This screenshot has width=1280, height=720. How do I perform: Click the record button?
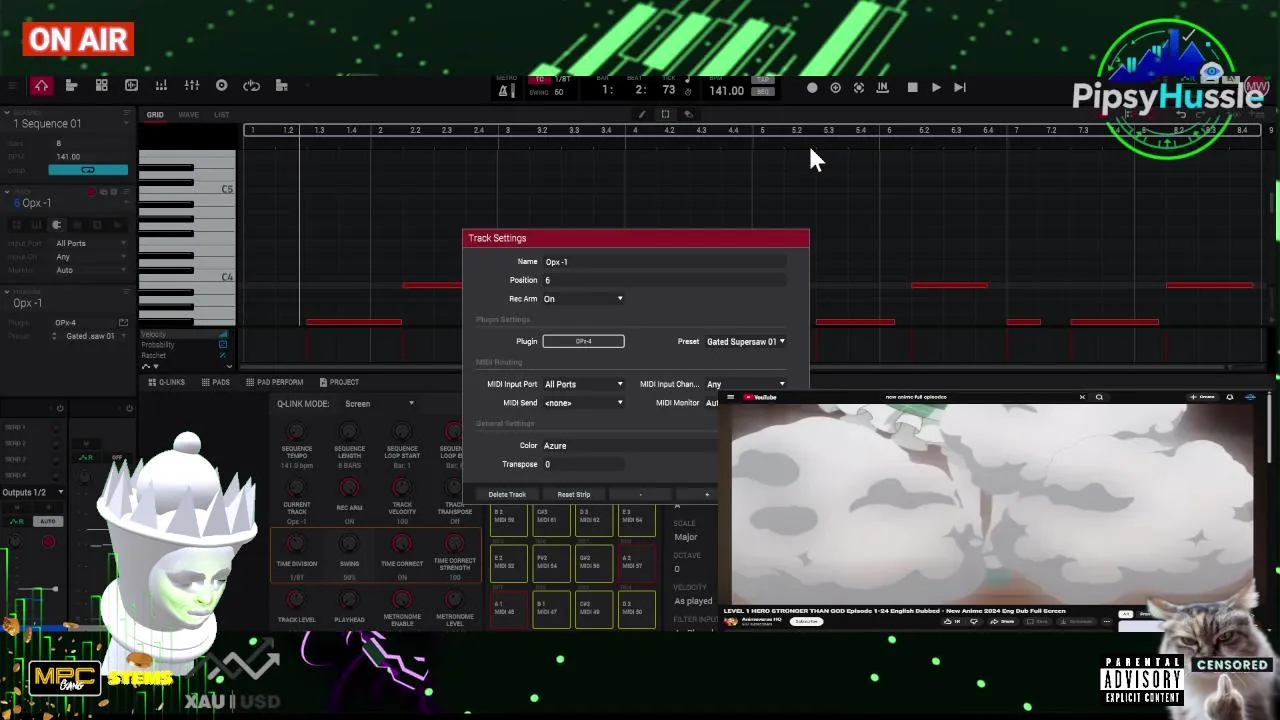(812, 88)
